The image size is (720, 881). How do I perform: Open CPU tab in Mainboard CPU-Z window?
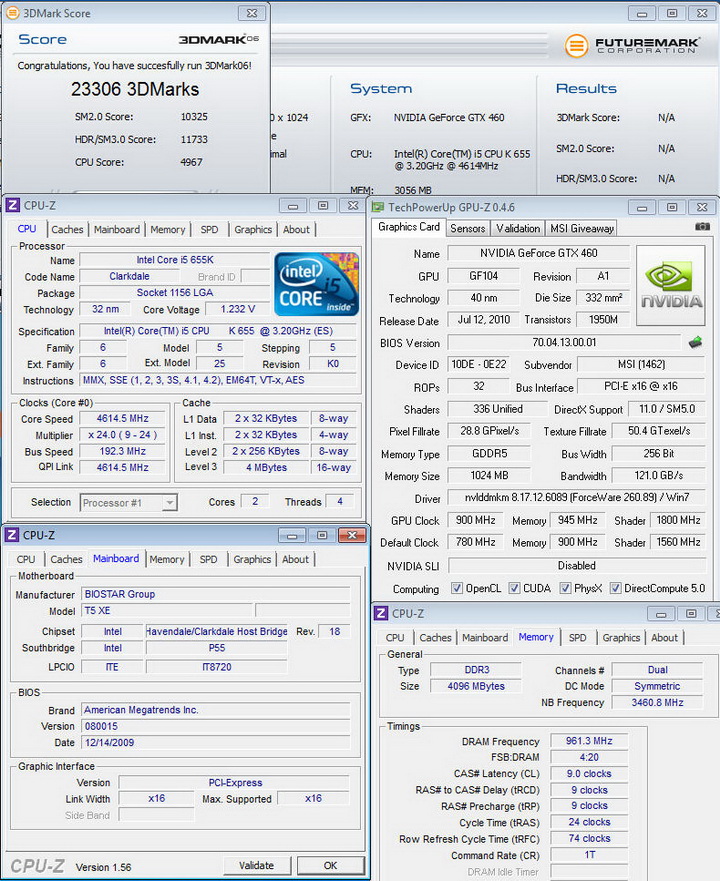coord(26,559)
